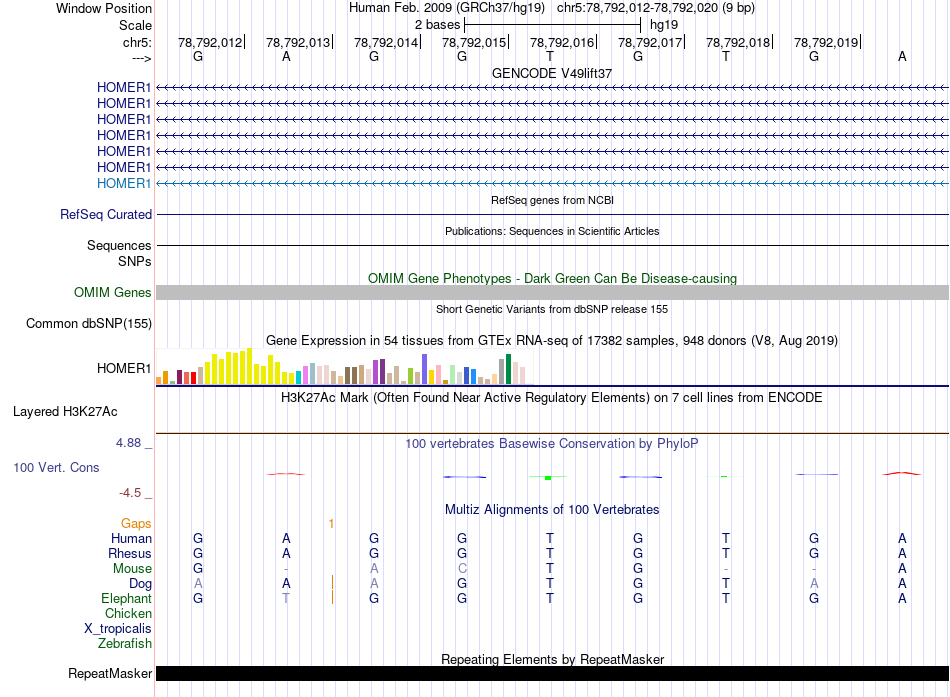The height and width of the screenshot is (697, 950).
Task: Select the Elephant alignment row label
Action: pyautogui.click(x=126, y=598)
